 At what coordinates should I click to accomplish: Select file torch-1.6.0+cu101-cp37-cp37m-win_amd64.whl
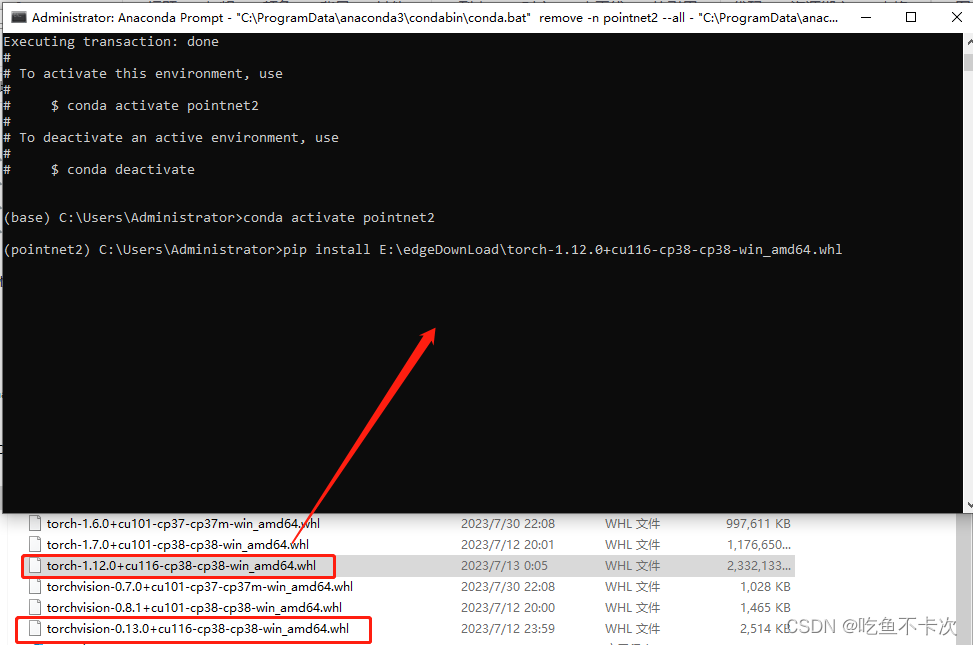[x=183, y=523]
